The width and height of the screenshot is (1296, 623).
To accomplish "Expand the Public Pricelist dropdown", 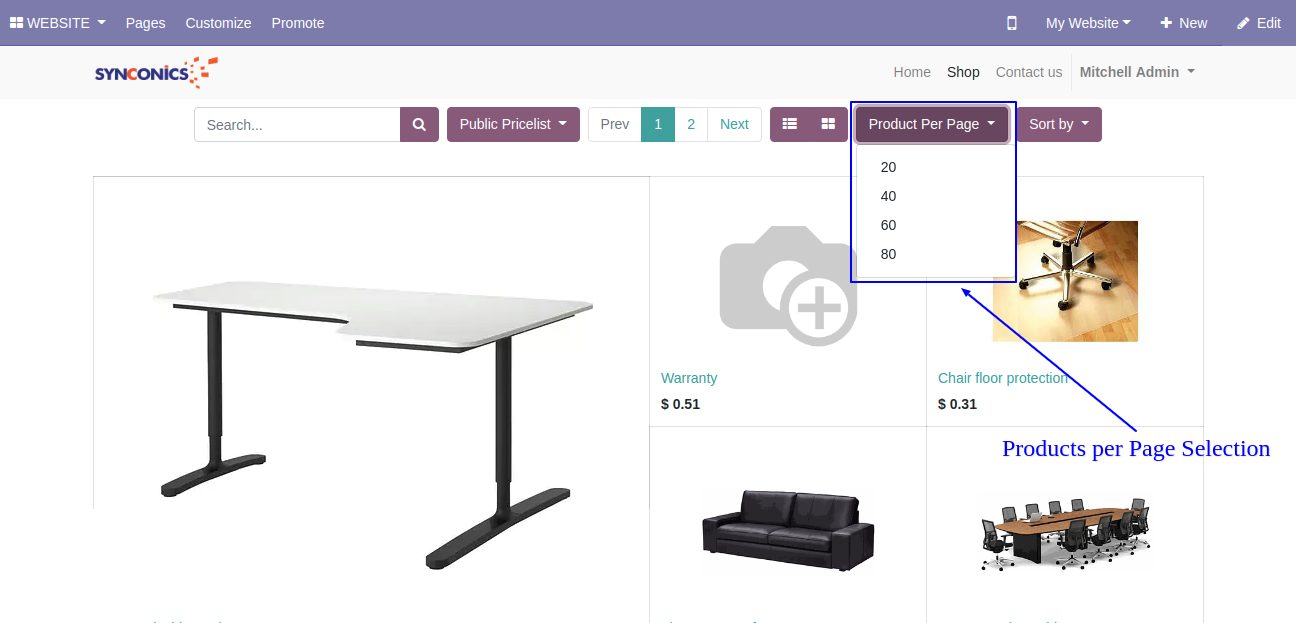I will [513, 124].
